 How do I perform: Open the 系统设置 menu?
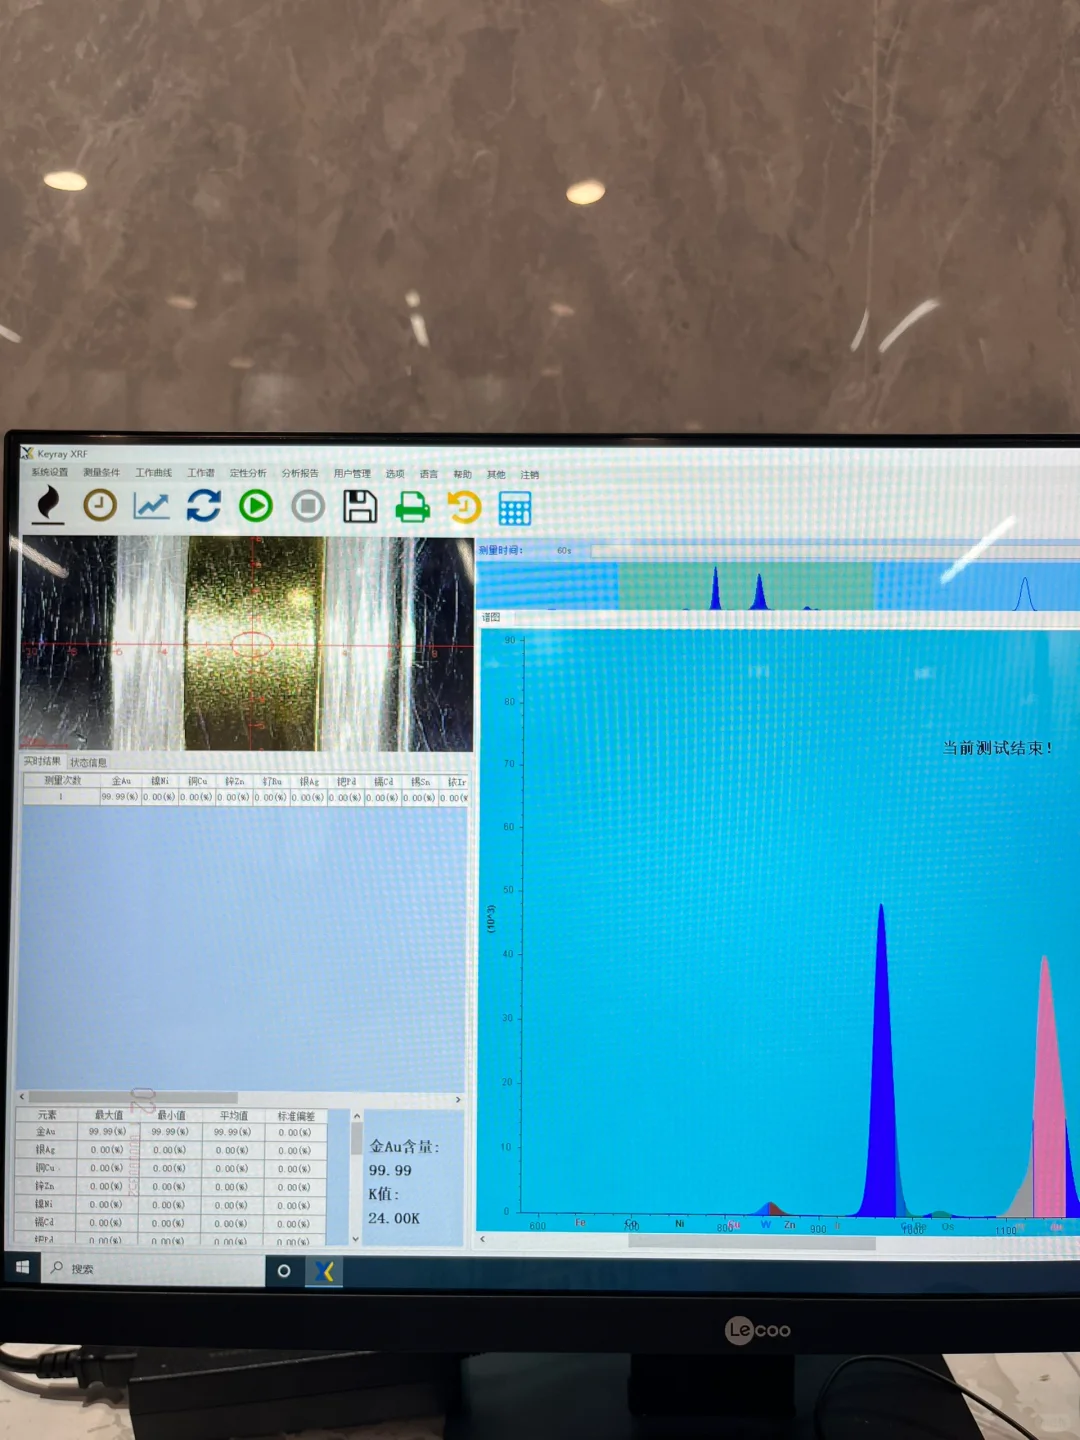(50, 472)
